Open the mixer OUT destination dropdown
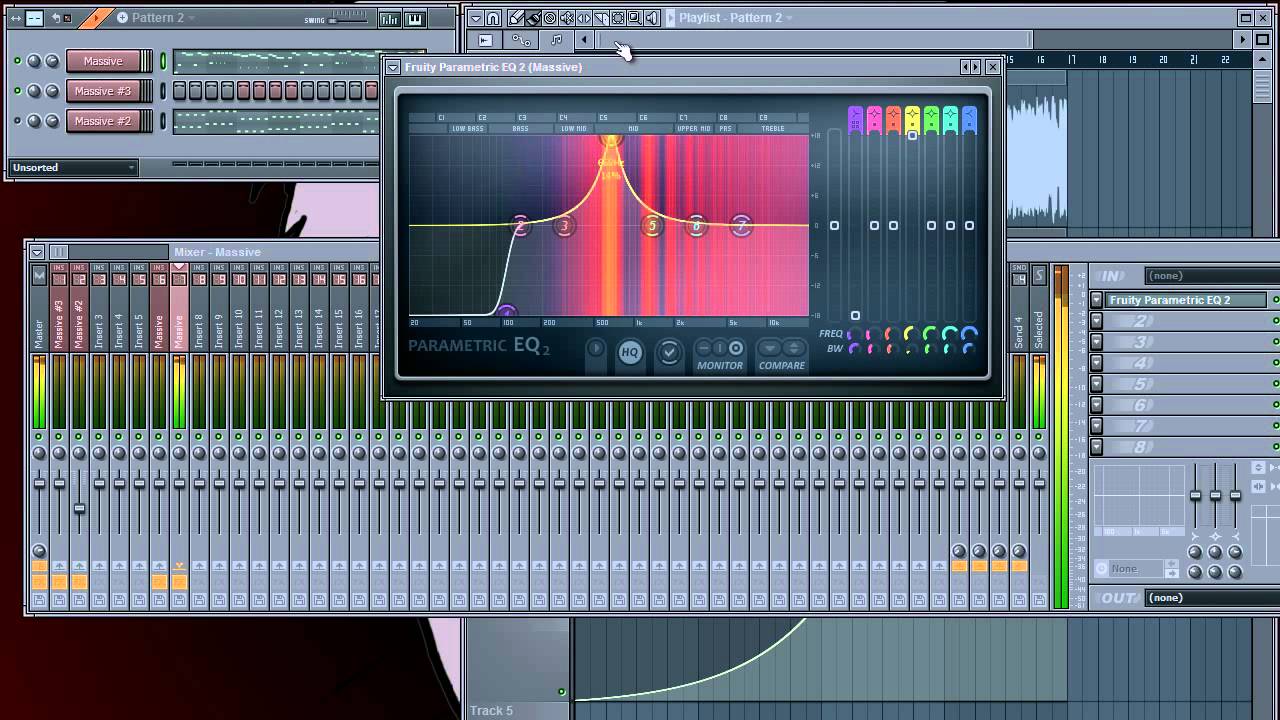Viewport: 1280px width, 720px height. click(x=1212, y=597)
